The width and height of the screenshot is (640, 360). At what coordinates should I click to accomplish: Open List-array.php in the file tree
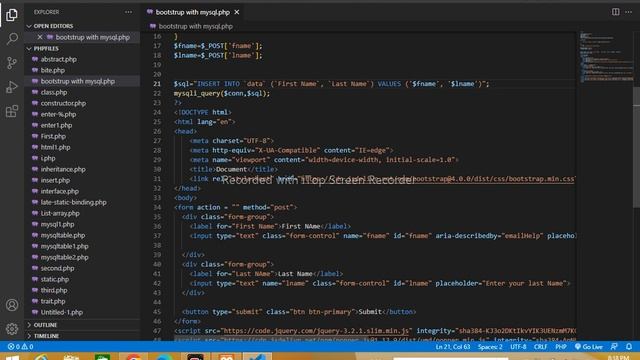click(x=60, y=213)
